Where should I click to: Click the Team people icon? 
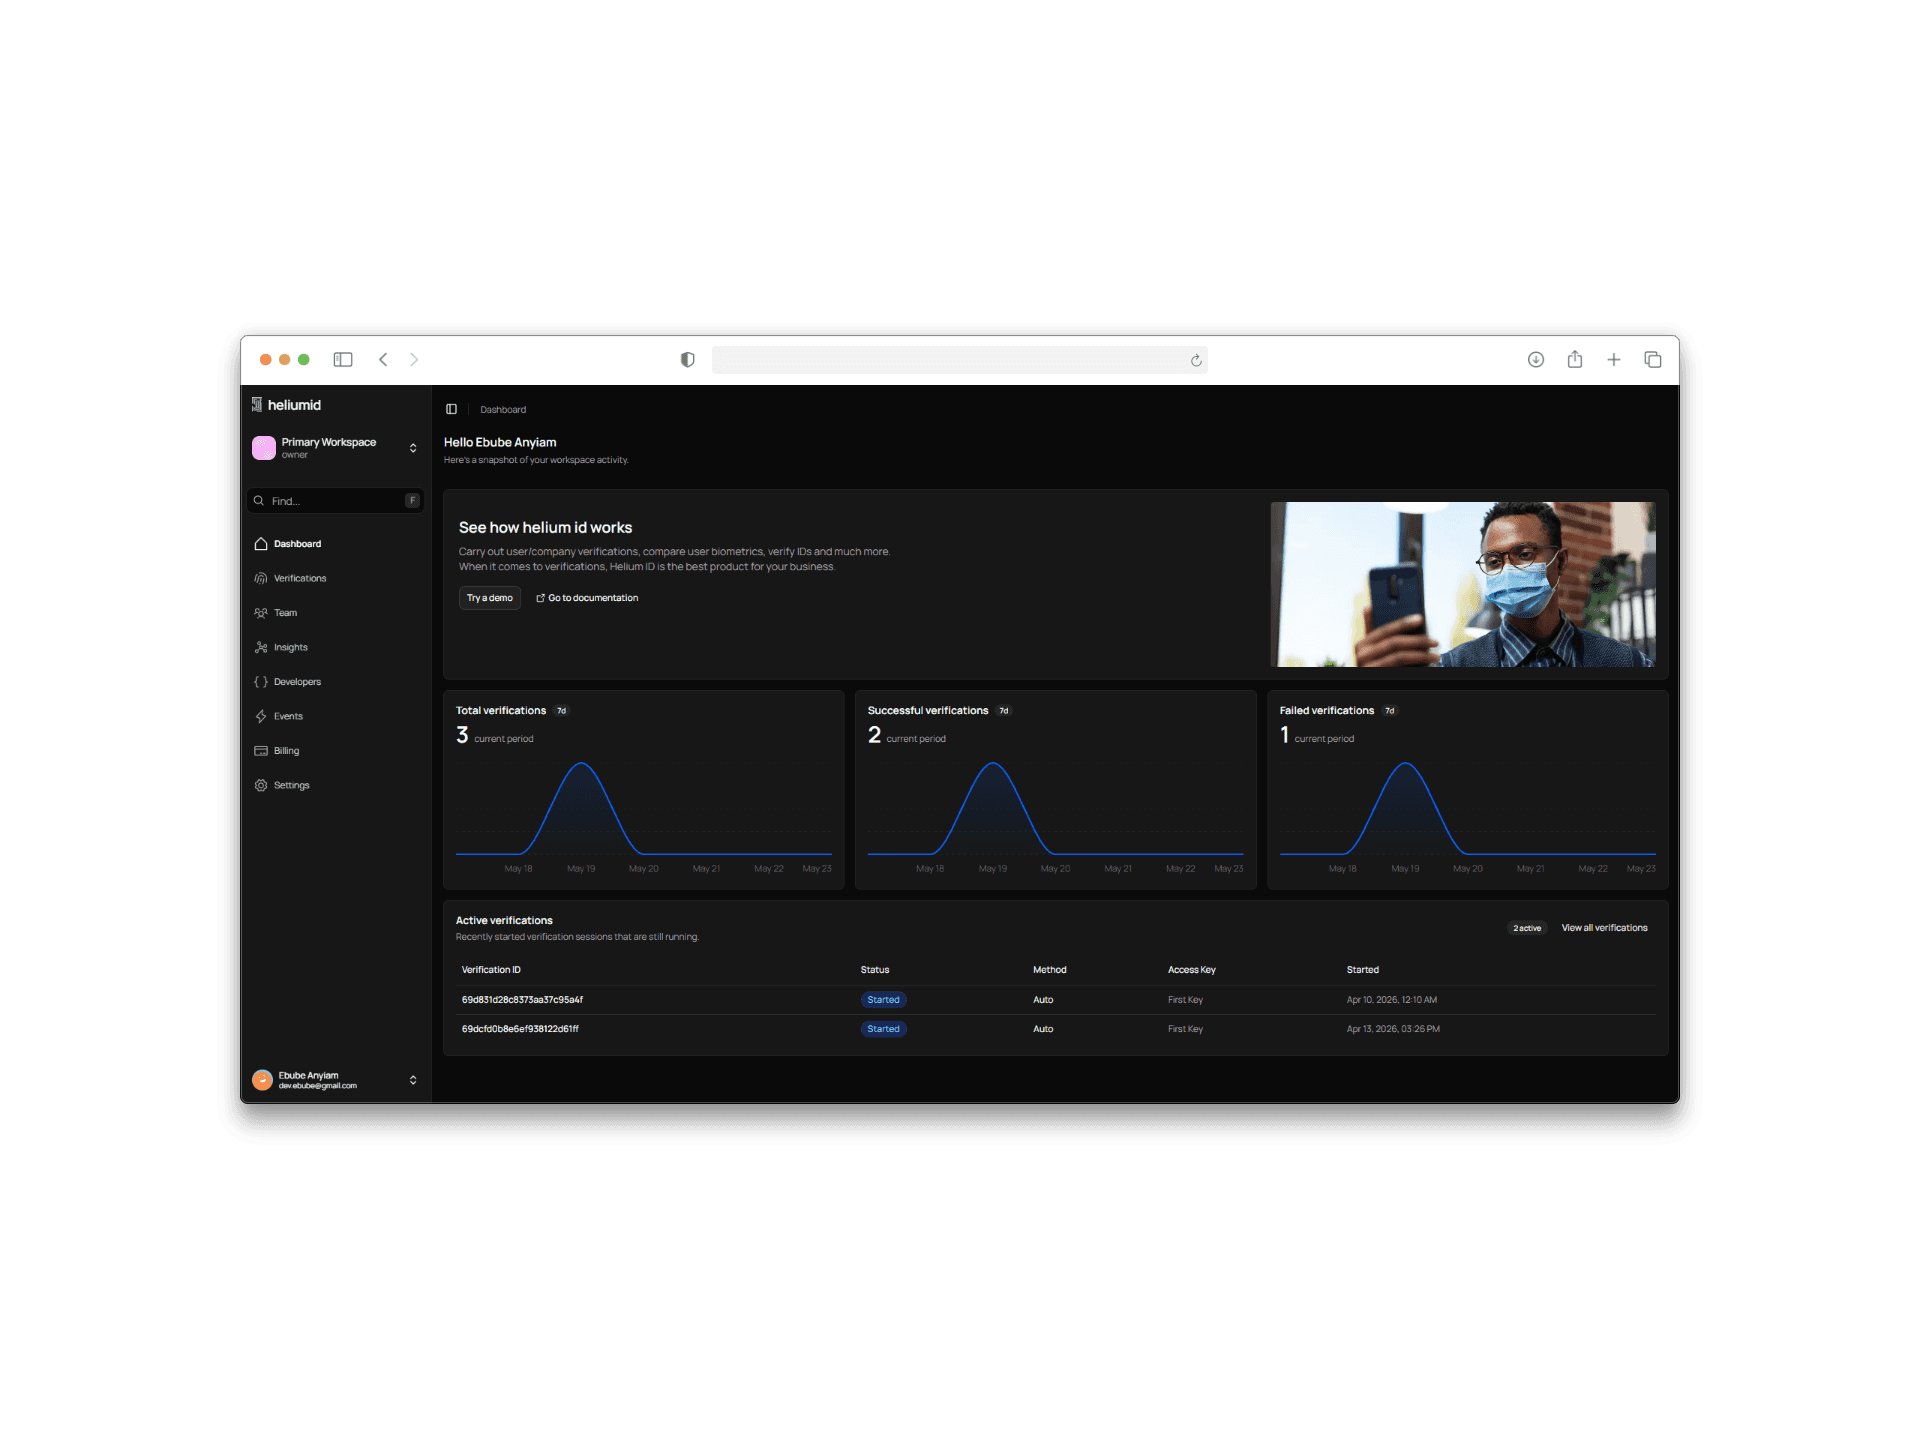tap(261, 613)
